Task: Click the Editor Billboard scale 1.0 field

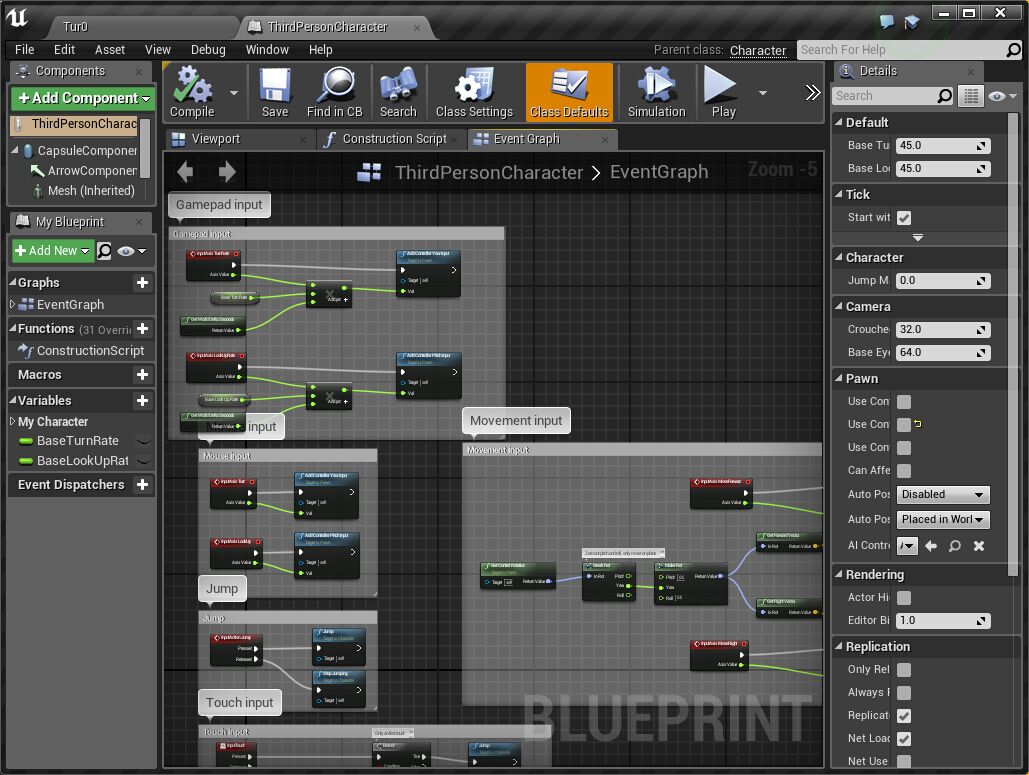Action: point(942,621)
